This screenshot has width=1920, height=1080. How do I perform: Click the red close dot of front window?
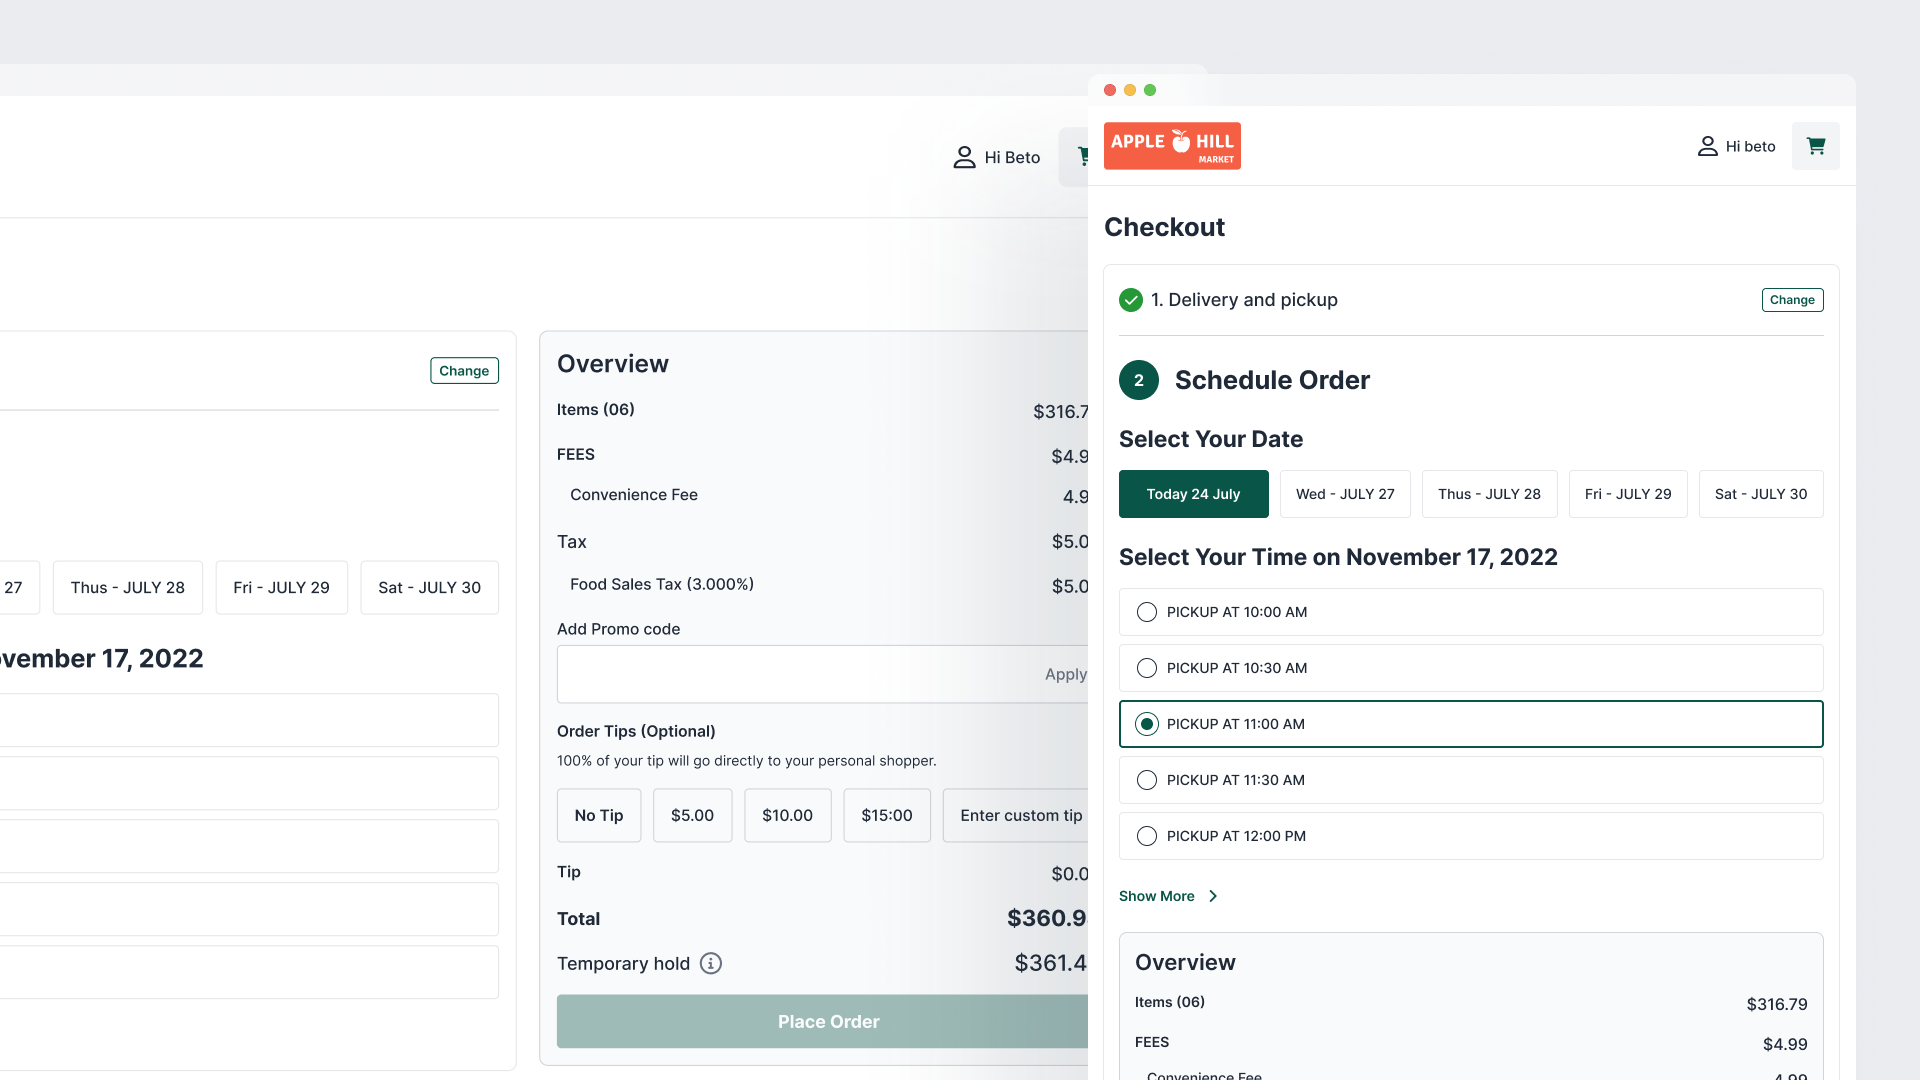(1110, 90)
